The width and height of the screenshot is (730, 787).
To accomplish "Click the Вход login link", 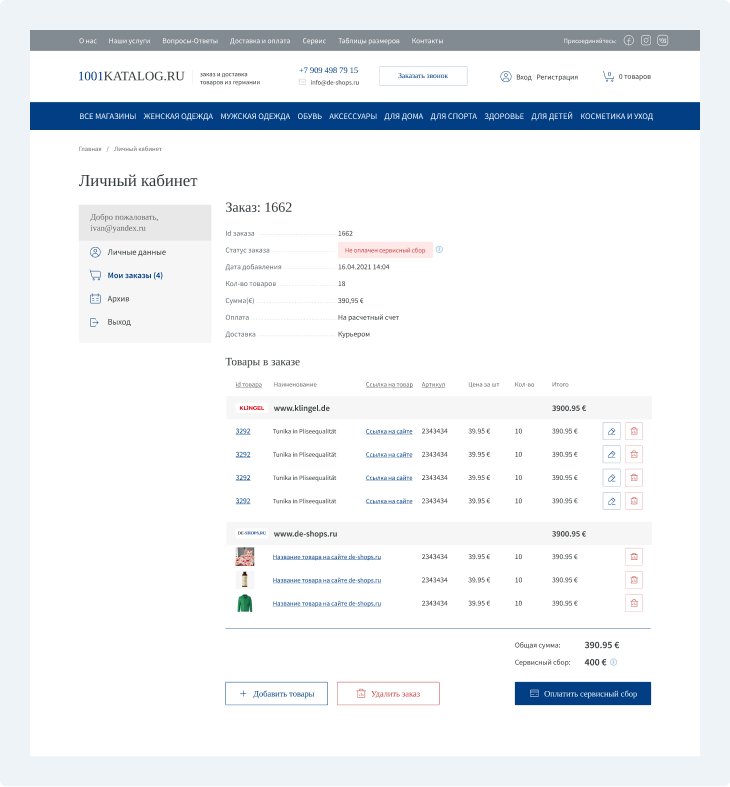I will tap(524, 77).
